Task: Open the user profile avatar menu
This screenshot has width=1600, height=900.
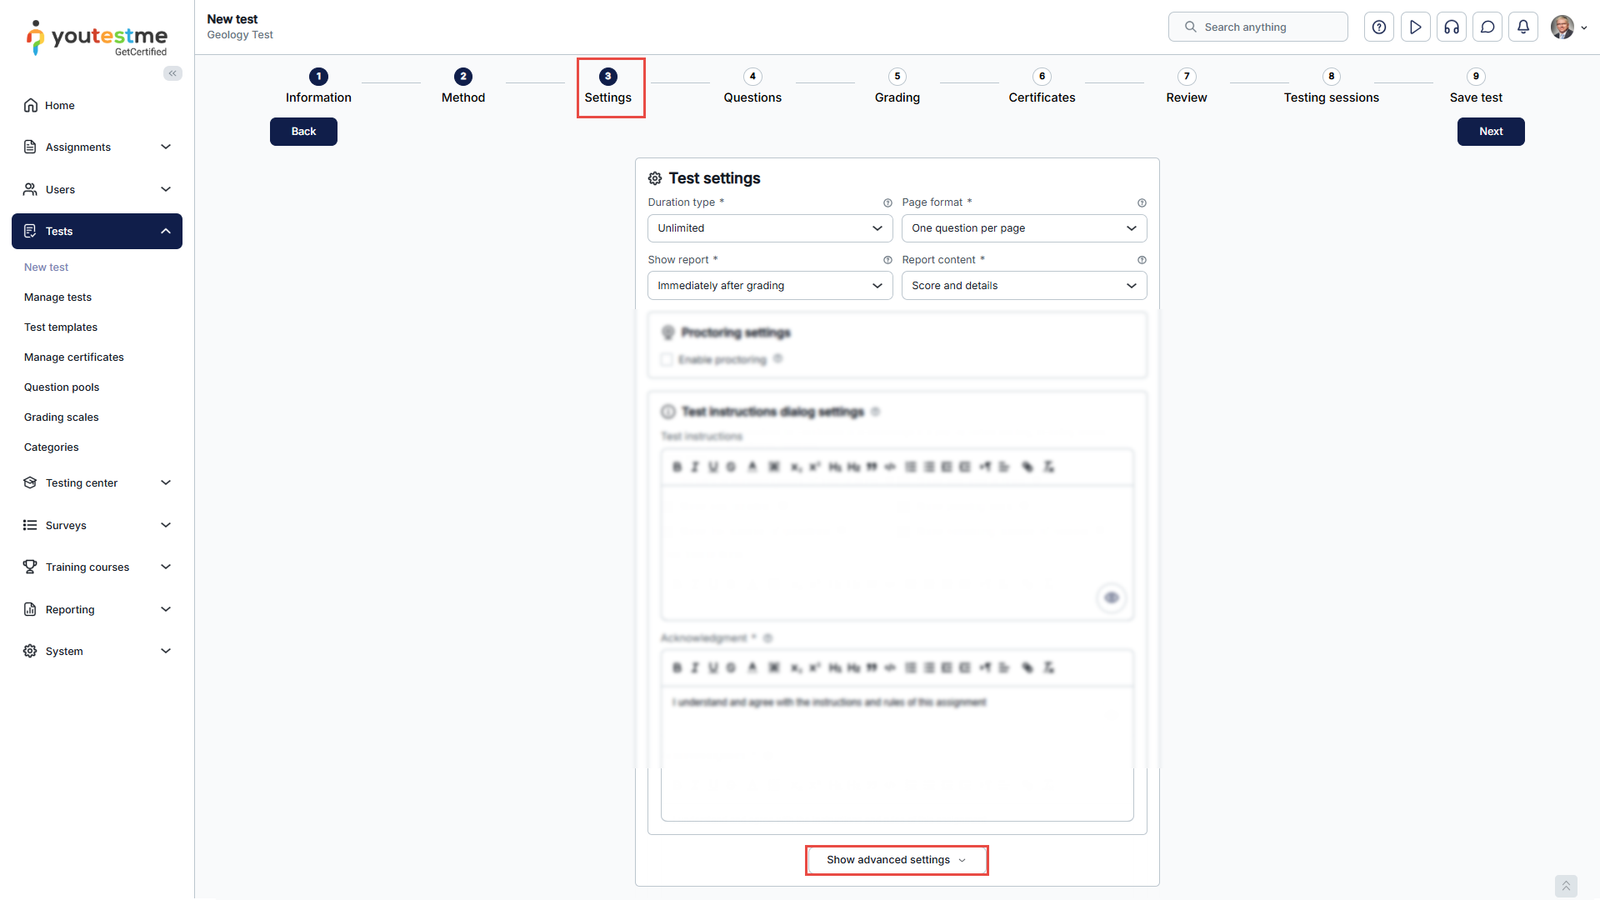Action: pyautogui.click(x=1567, y=27)
